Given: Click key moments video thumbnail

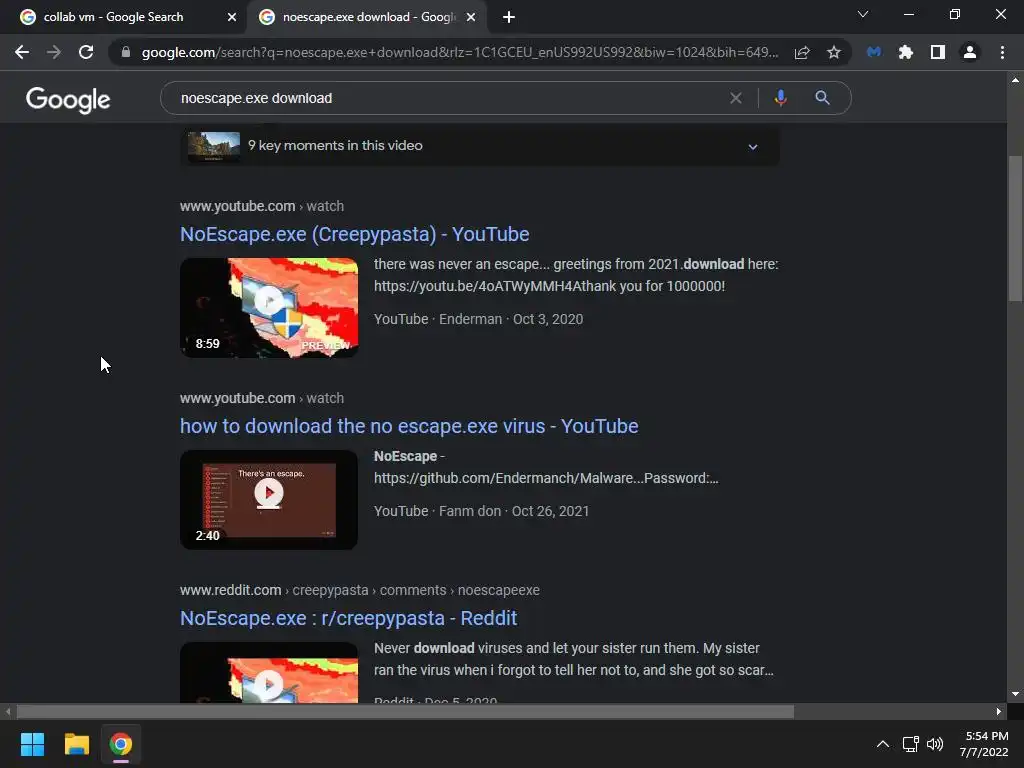Looking at the screenshot, I should [214, 146].
